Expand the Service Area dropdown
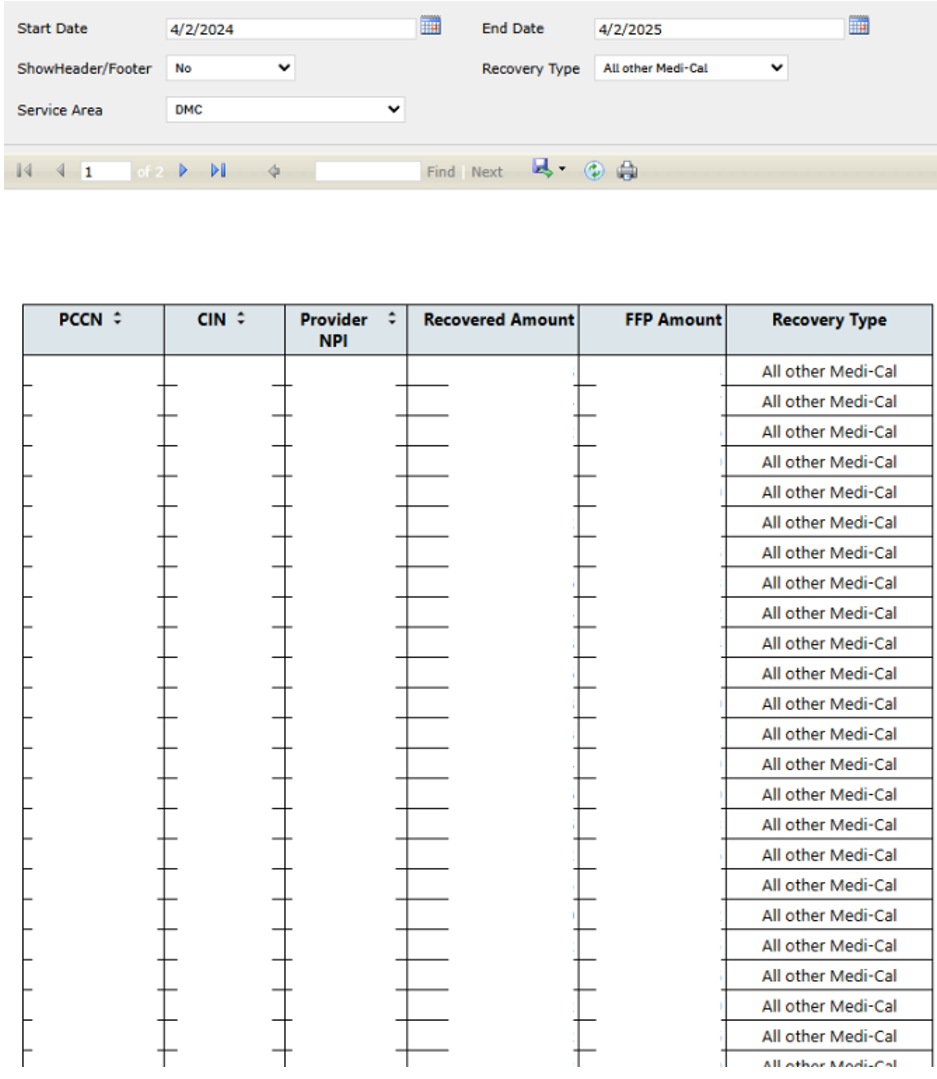Image resolution: width=937 pixels, height=1079 pixels. (x=285, y=110)
